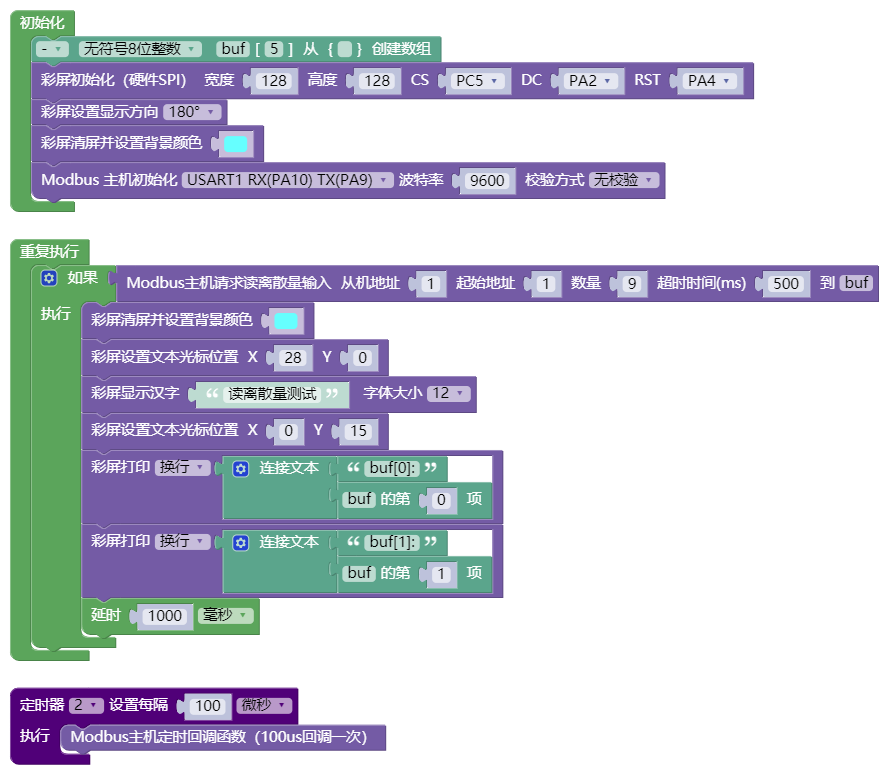889x775 pixels.
Task: Open the 无符号8位整数 type dropdown
Action: (139, 49)
